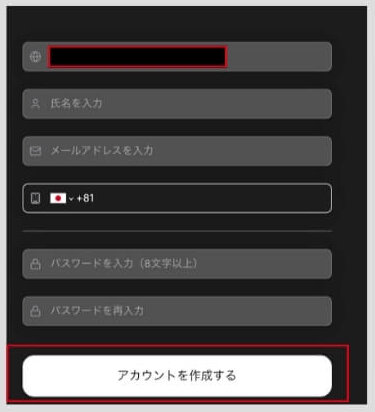Click the divider line below phone field

(x=177, y=231)
